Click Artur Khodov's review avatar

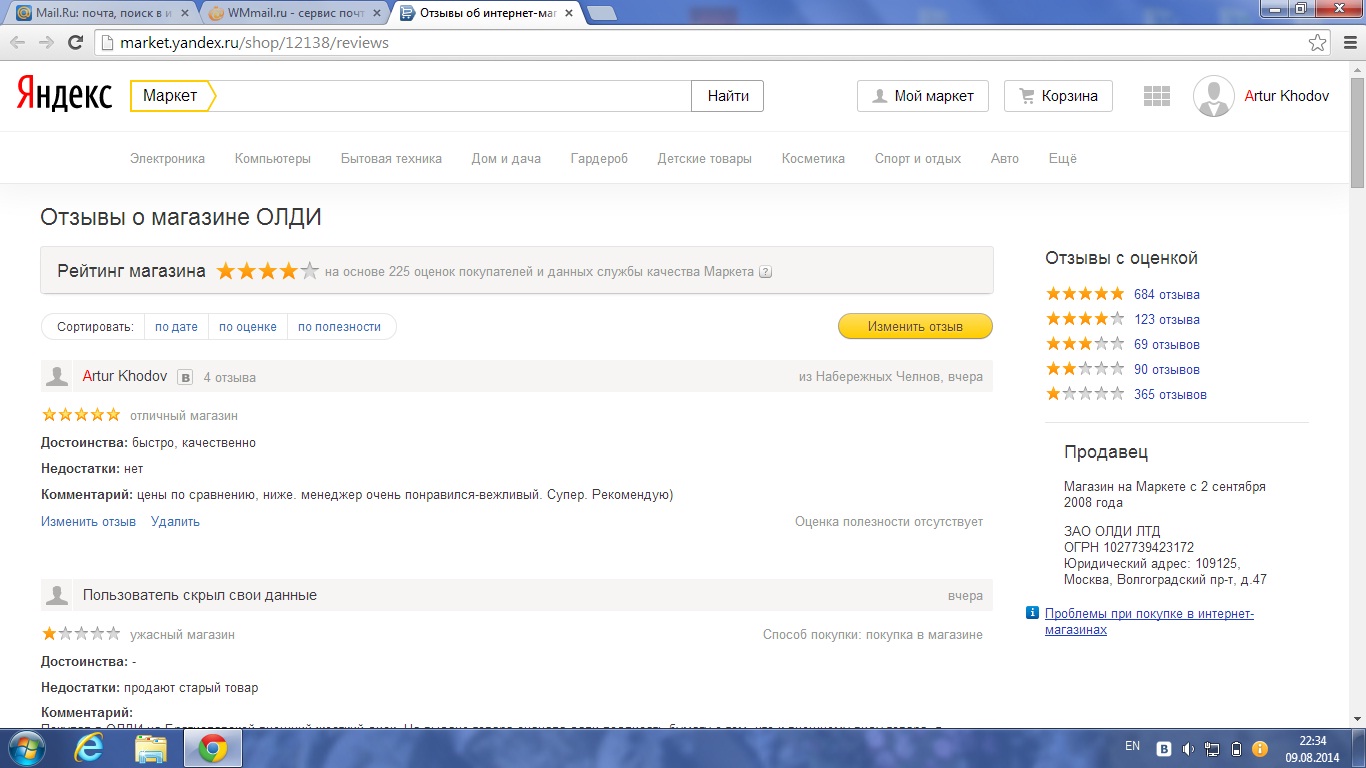(x=57, y=376)
